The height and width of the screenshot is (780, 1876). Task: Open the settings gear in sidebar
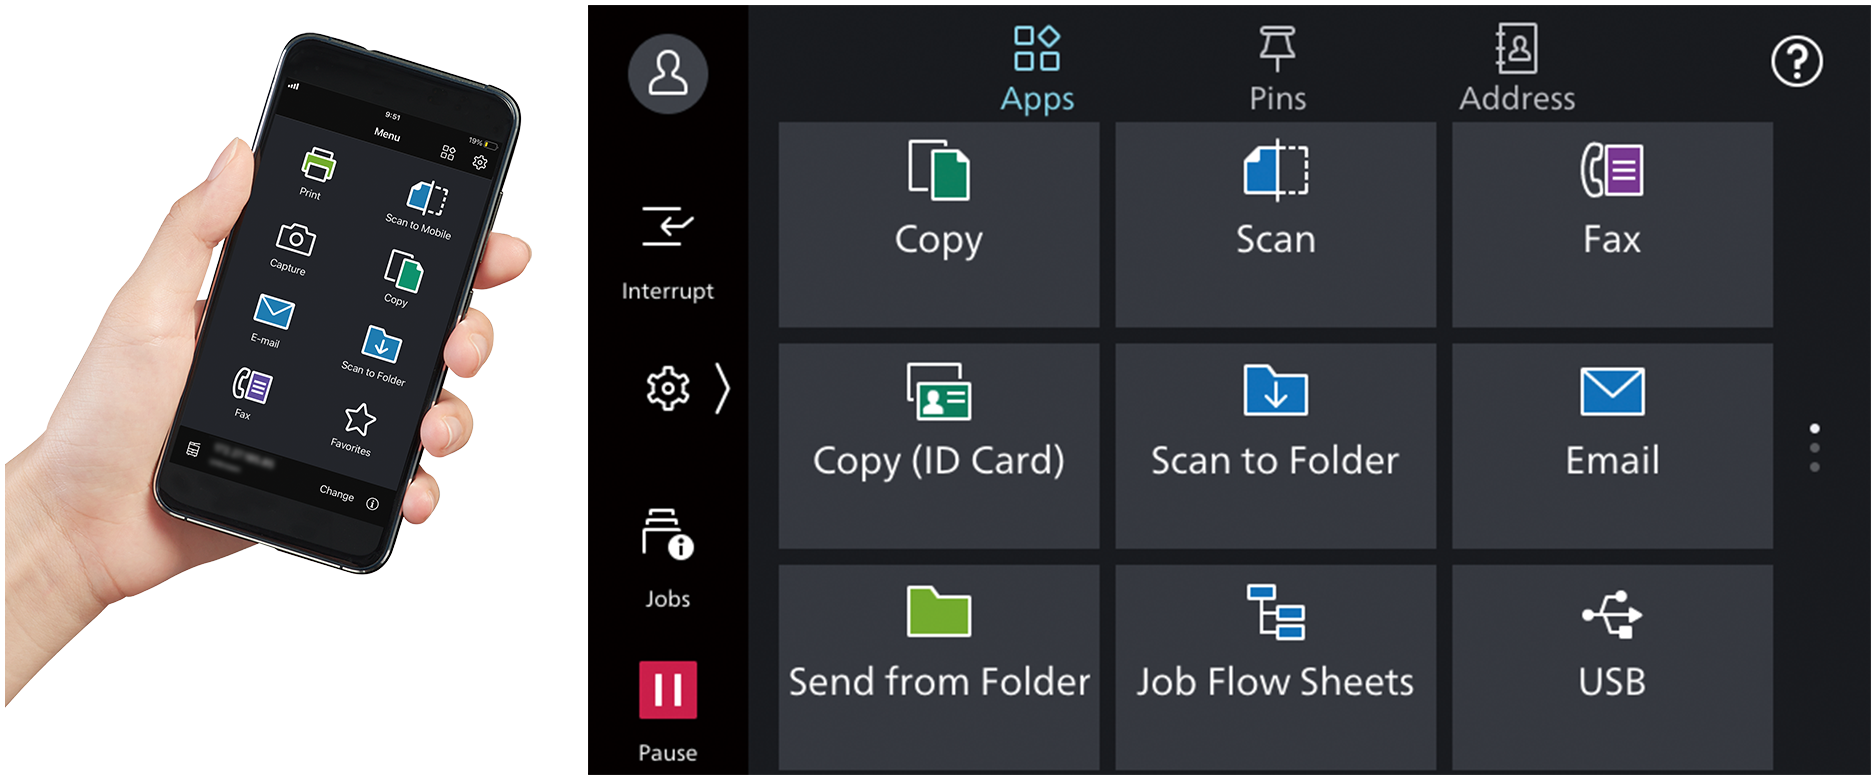[x=667, y=388]
